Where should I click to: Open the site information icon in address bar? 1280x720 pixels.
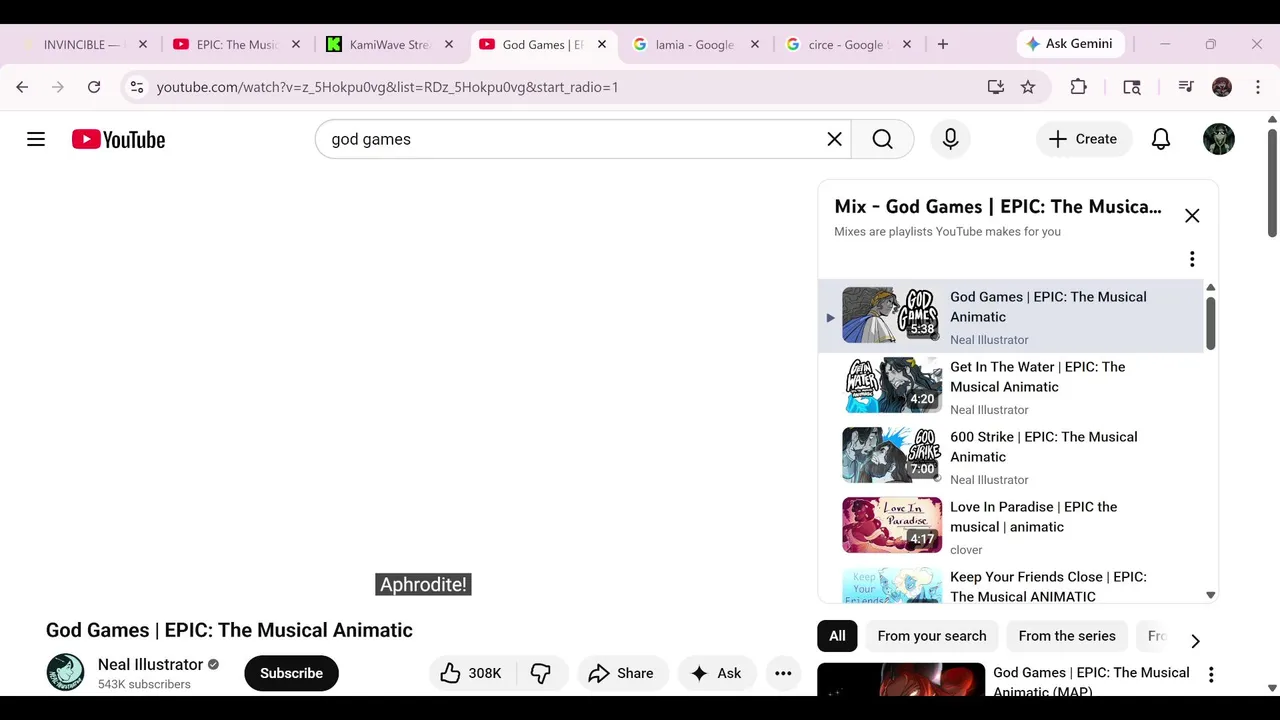coord(137,87)
